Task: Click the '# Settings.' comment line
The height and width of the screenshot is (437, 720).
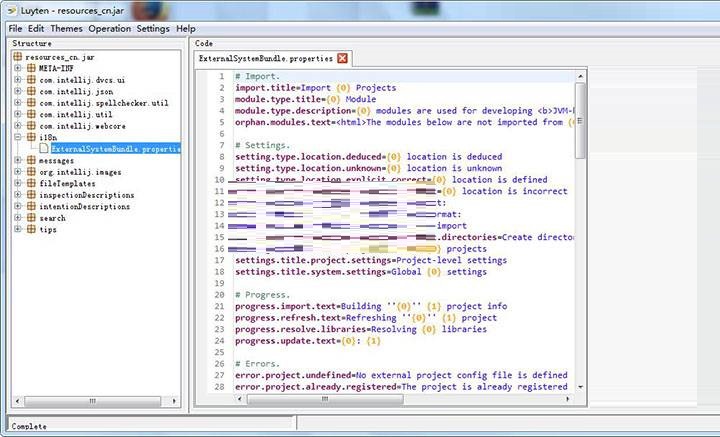Action: click(x=262, y=145)
